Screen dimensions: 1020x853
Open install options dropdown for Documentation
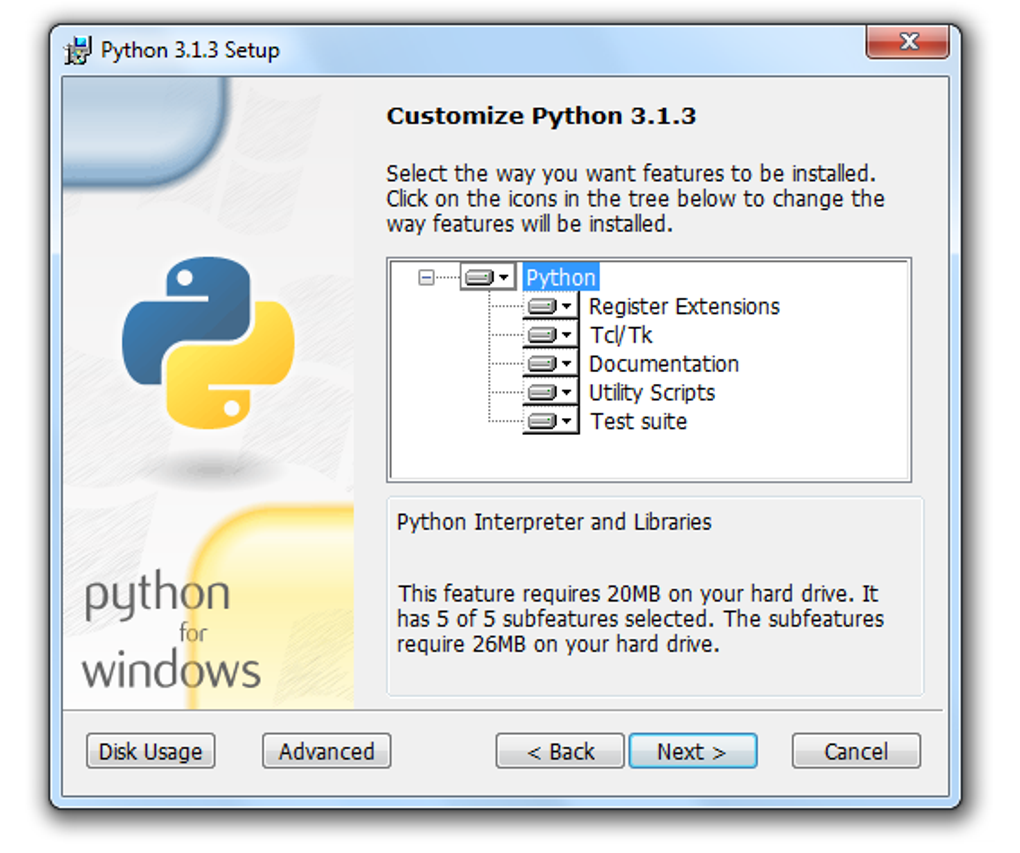550,363
